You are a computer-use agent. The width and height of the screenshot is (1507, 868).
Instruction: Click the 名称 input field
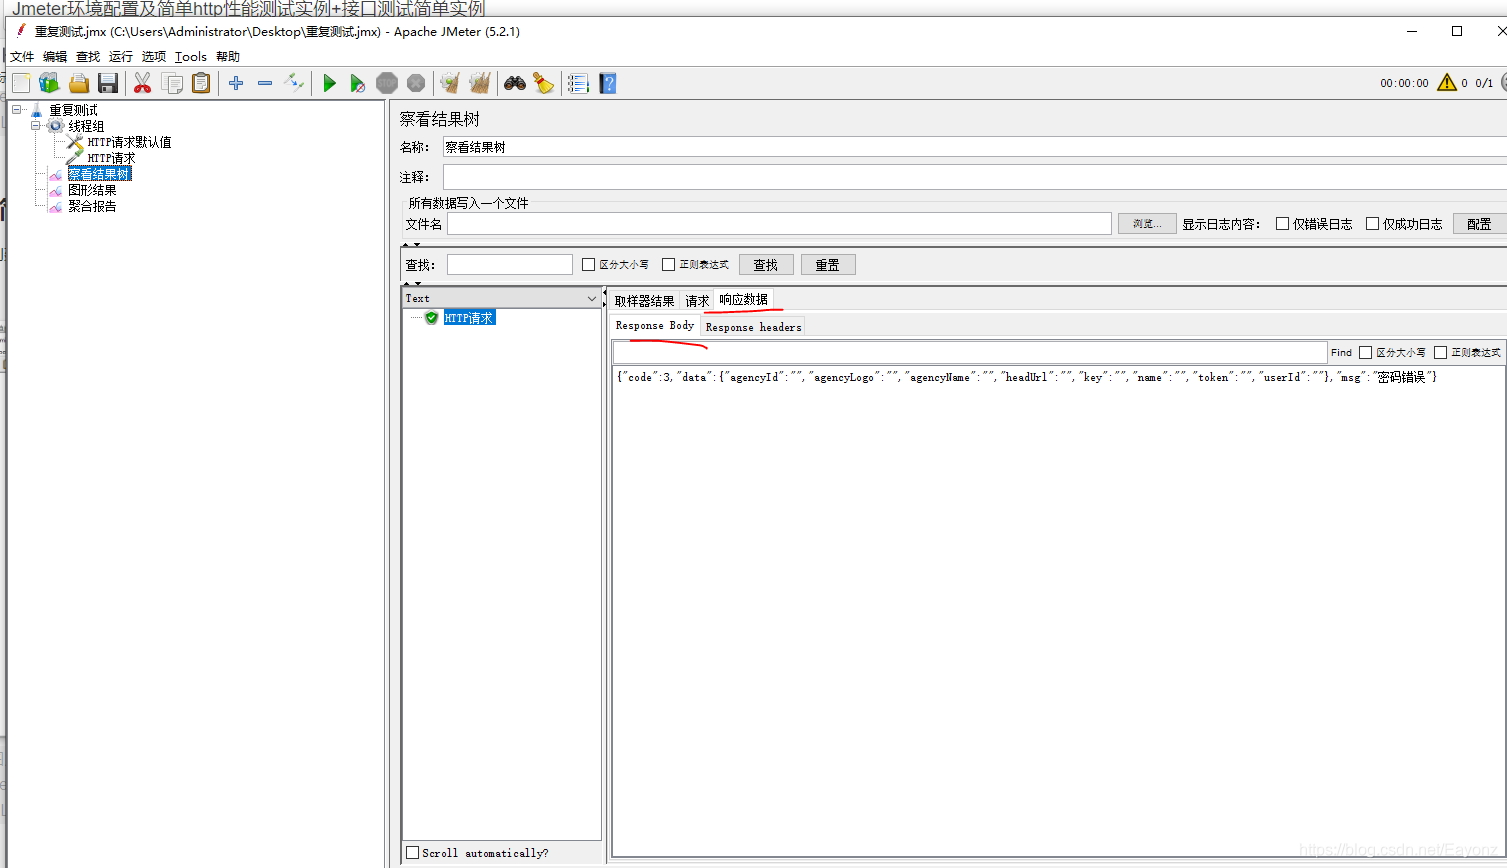click(975, 147)
